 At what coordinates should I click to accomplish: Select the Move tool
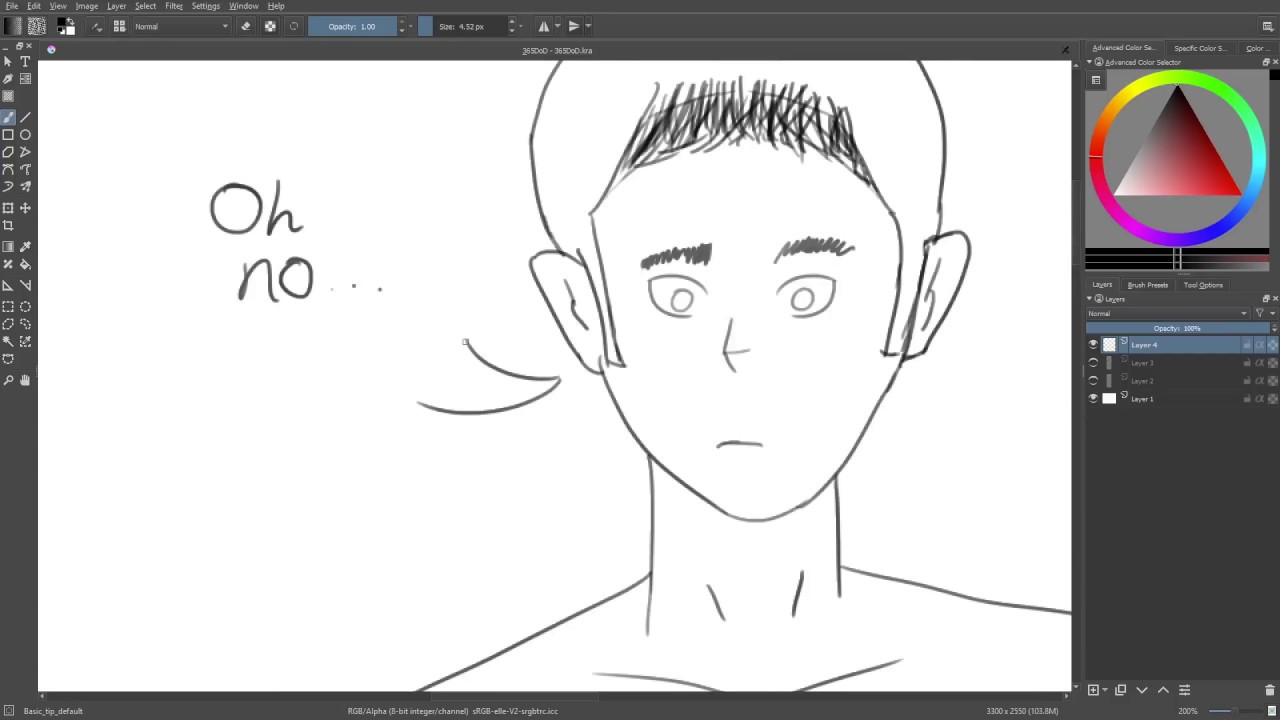(x=25, y=208)
